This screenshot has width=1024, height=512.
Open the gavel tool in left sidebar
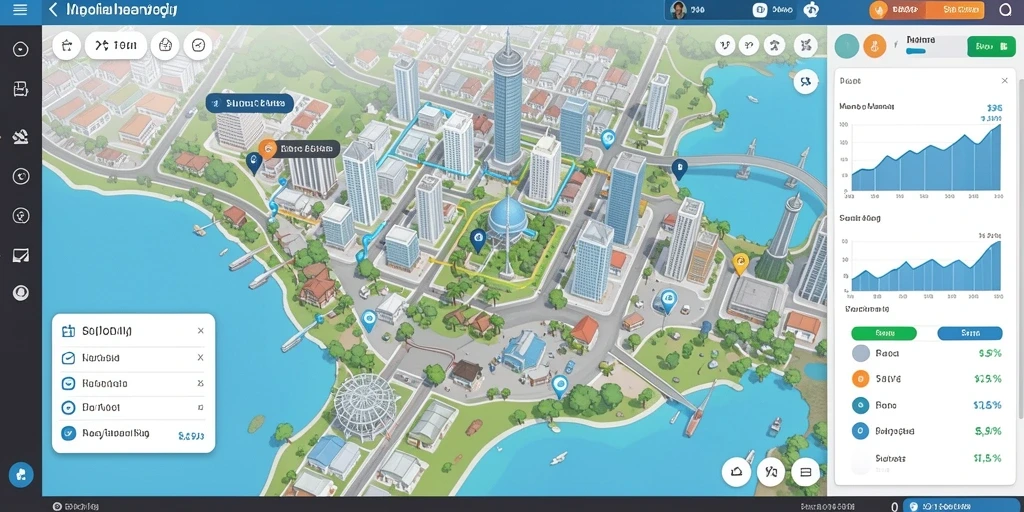pos(21,136)
